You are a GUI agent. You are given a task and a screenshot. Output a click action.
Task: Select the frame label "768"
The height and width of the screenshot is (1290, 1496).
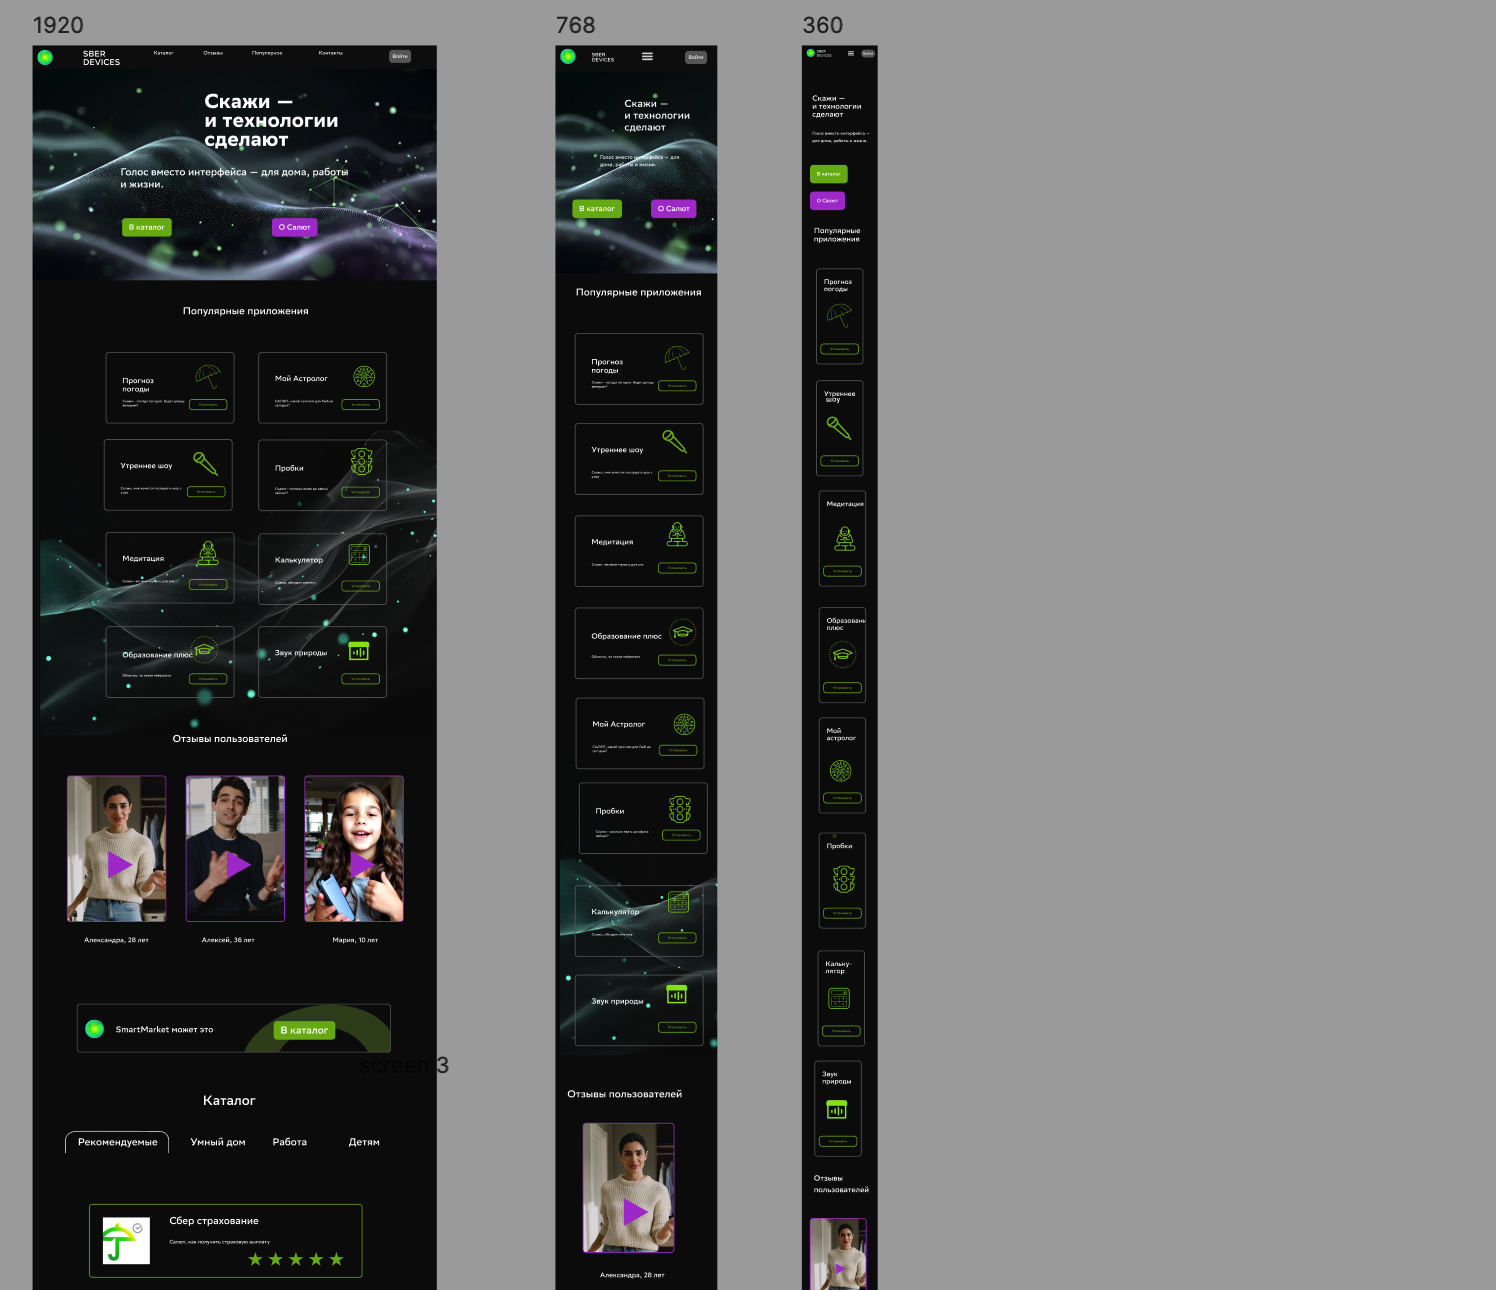(x=575, y=25)
